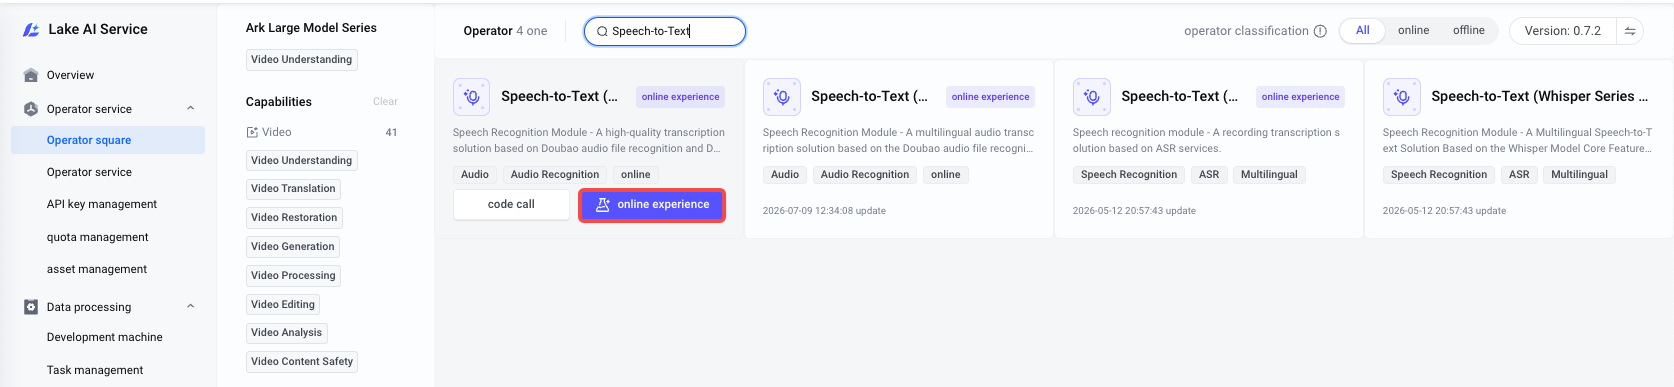Click the Speech-to-Text search field

[665, 31]
